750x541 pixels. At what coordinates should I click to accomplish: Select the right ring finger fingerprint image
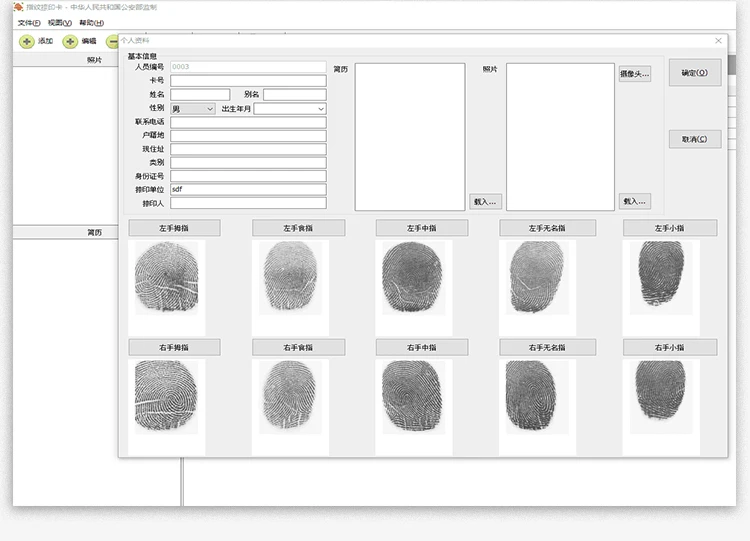click(537, 397)
